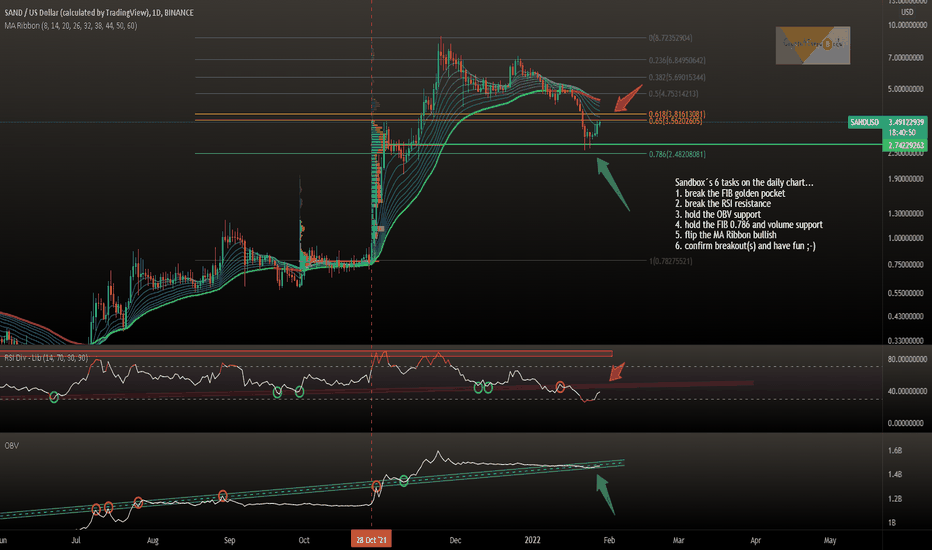This screenshot has width=932, height=550.
Task: Click the 0.55000000 price axis value
Action: [x=907, y=293]
